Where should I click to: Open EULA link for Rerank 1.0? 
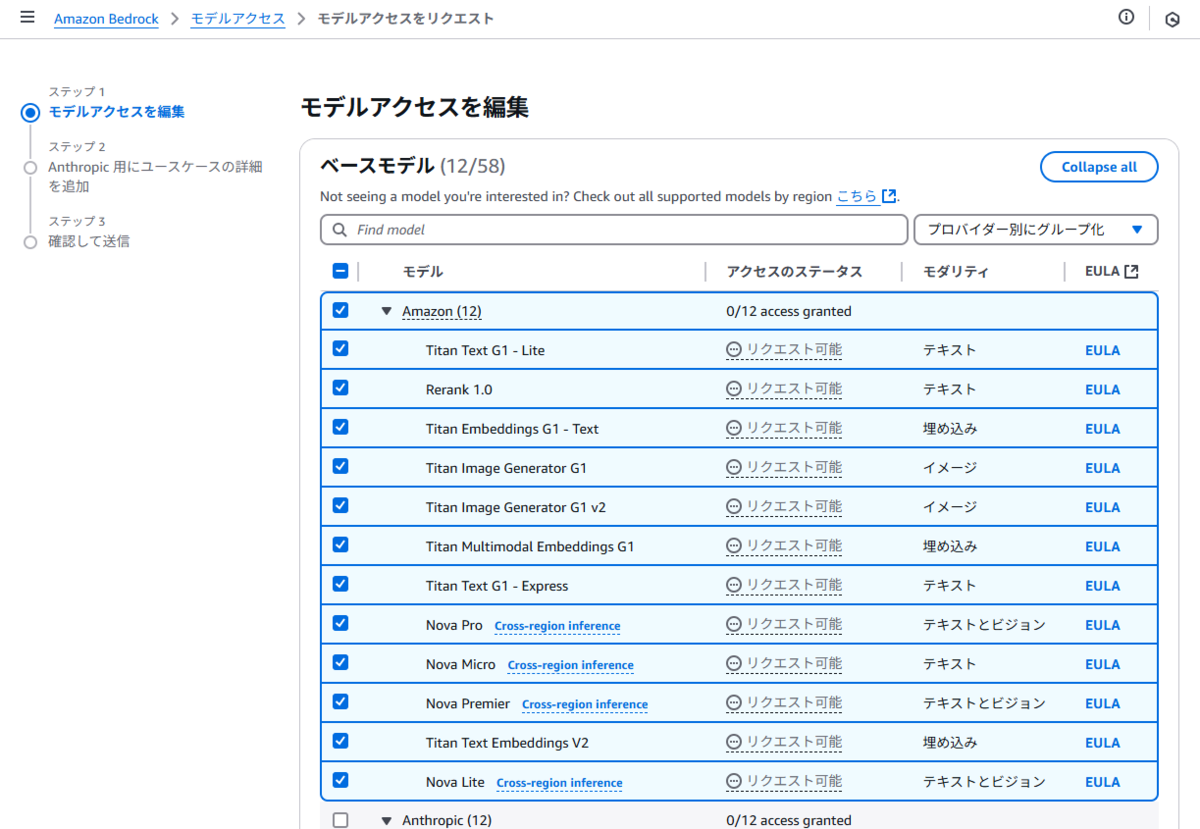pos(1102,390)
